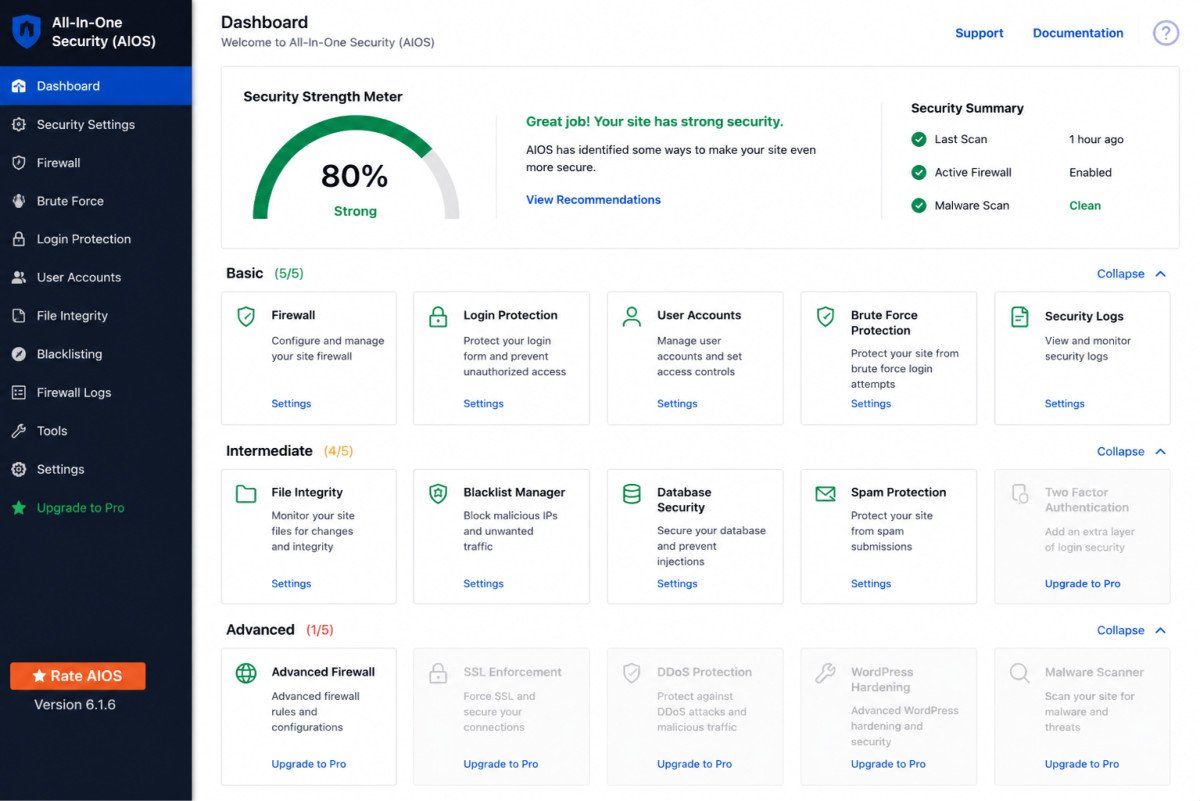Viewport: 1200px width, 801px height.
Task: Click the 'Enabled' active firewall value
Action: pos(1090,173)
